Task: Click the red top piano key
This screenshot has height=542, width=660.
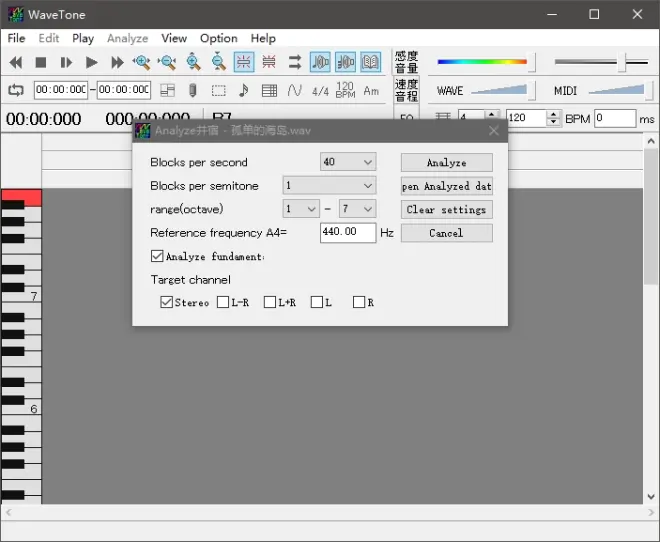Action: coord(21,196)
